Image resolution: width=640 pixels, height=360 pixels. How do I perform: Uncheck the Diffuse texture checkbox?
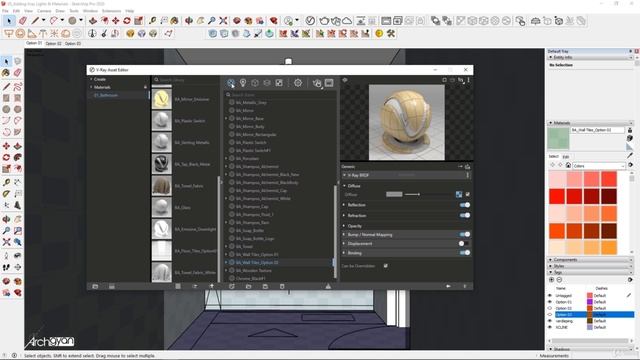[468, 194]
